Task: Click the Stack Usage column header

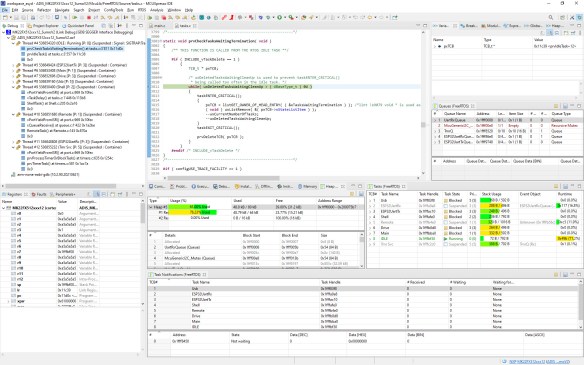Action: [x=491, y=194]
